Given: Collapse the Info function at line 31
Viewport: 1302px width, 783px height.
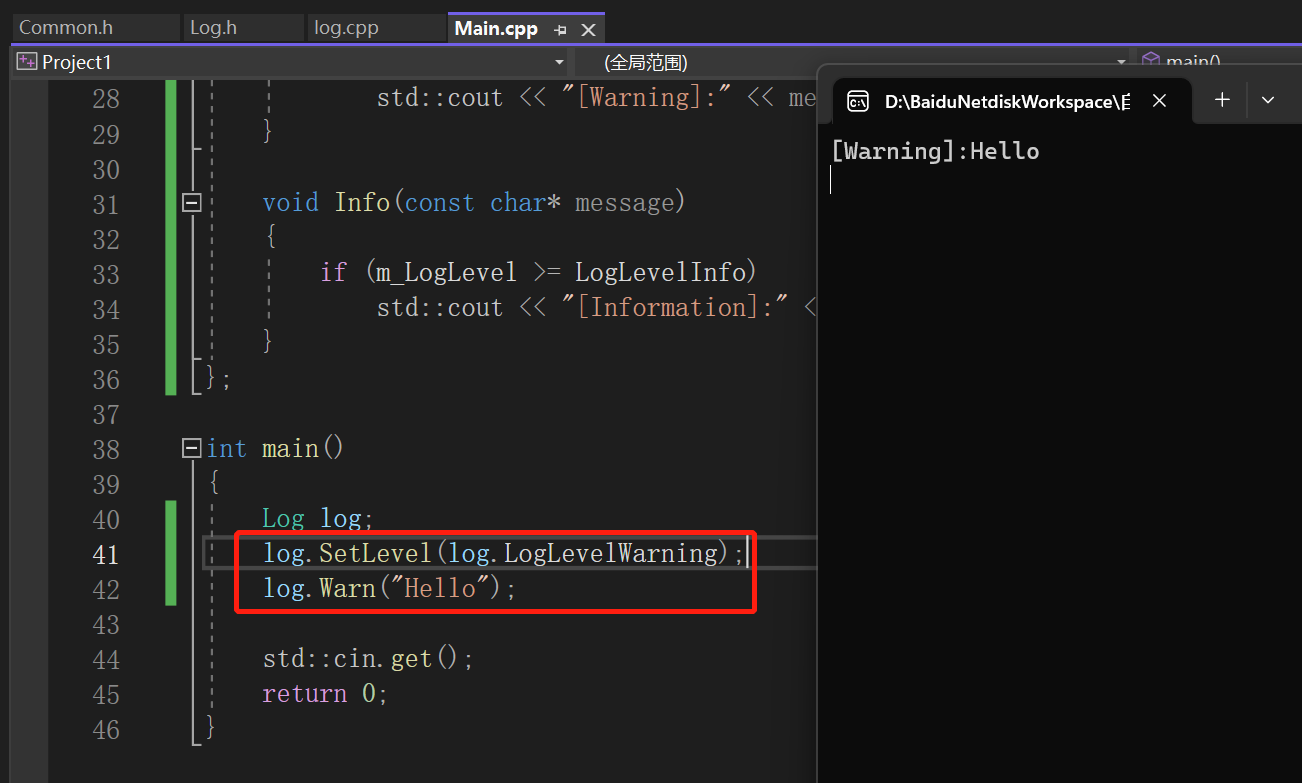Looking at the screenshot, I should (x=192, y=203).
